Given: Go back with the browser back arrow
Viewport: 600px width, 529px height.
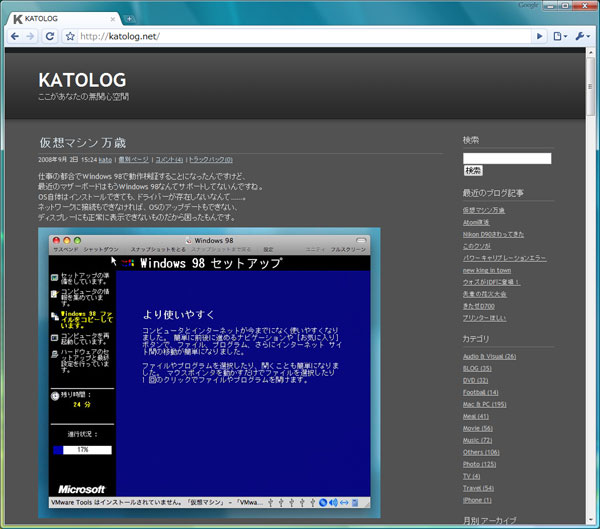Looking at the screenshot, I should (15, 36).
